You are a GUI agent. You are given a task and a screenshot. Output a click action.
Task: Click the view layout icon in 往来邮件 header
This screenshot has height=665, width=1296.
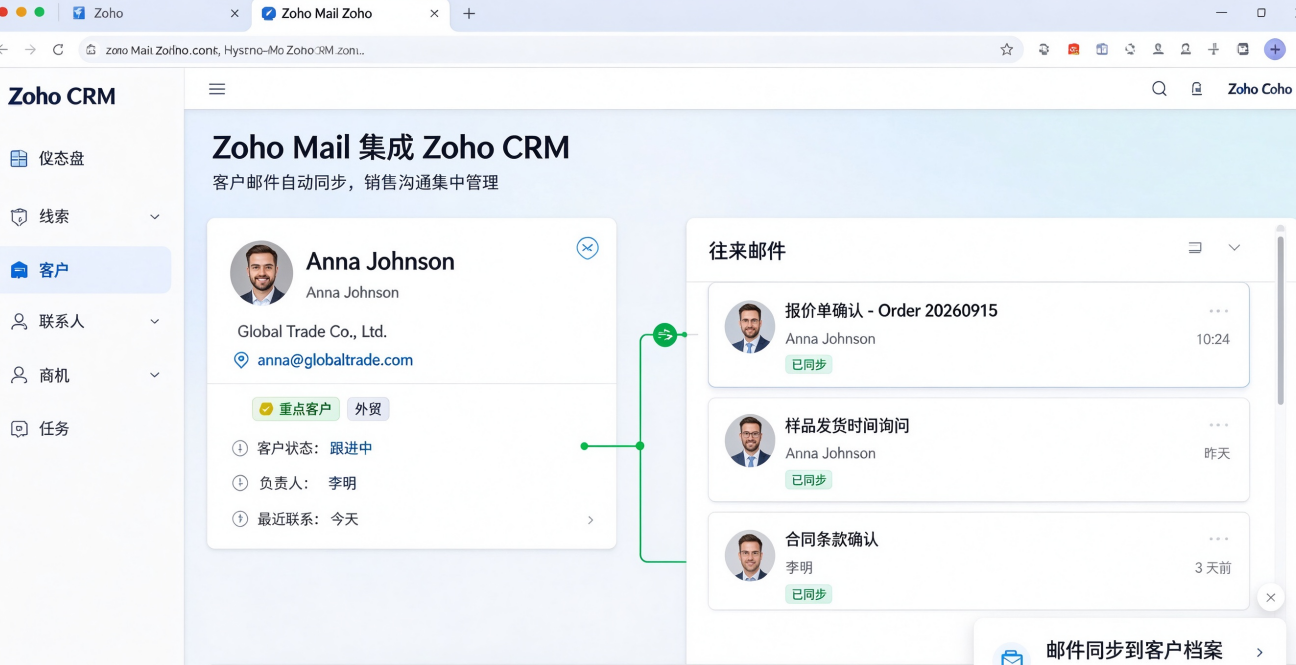[1194, 248]
